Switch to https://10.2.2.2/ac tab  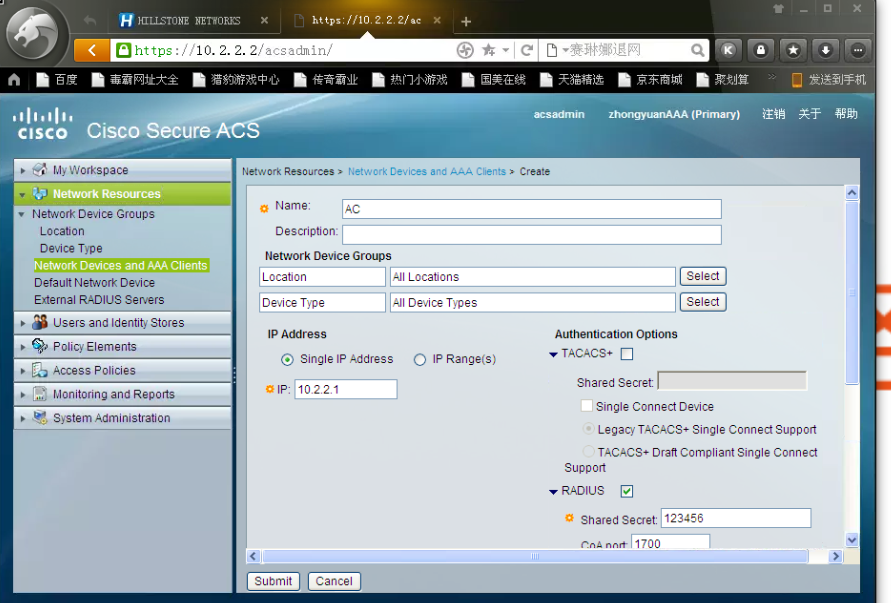[367, 21]
